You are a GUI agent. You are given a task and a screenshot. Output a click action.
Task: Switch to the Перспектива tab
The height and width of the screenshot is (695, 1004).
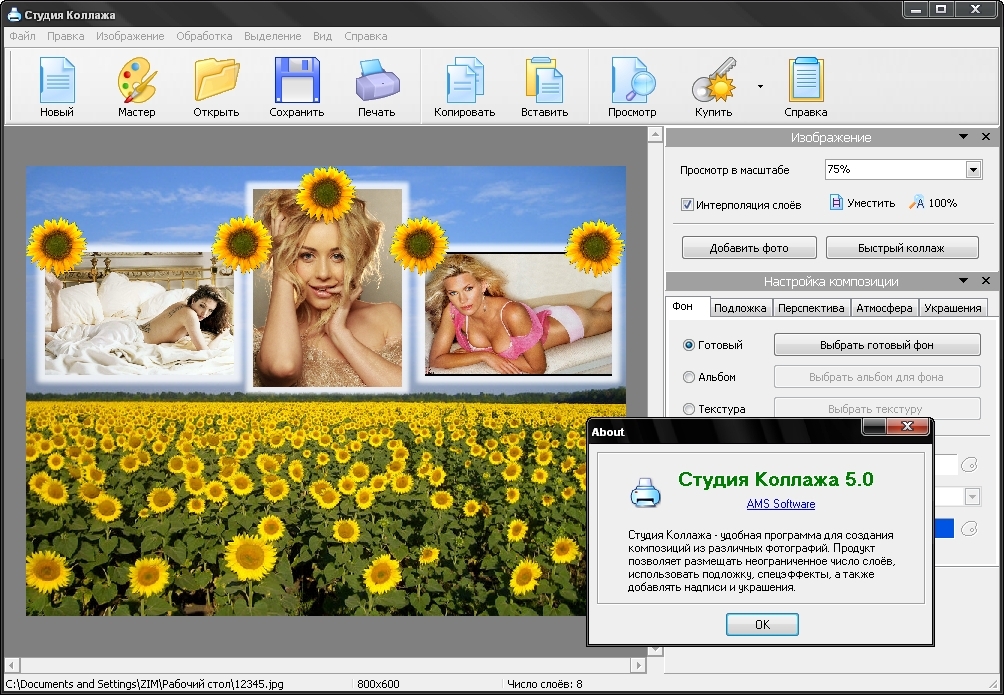[x=811, y=308]
